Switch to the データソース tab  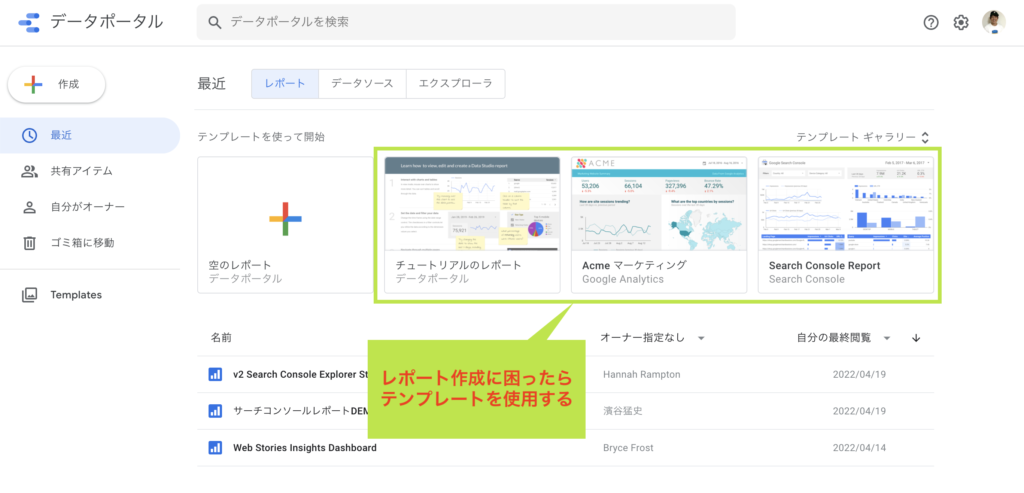point(362,84)
